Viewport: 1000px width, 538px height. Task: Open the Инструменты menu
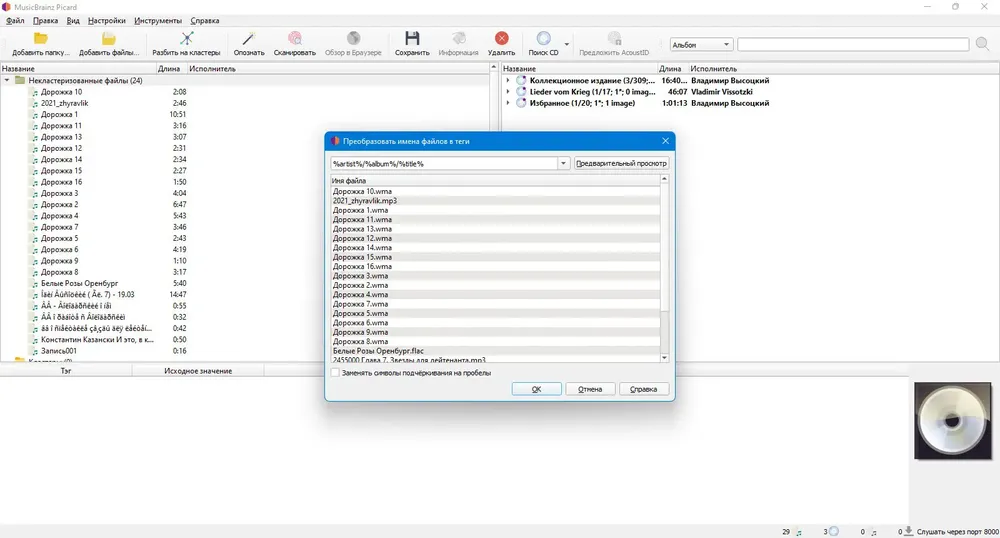158,20
